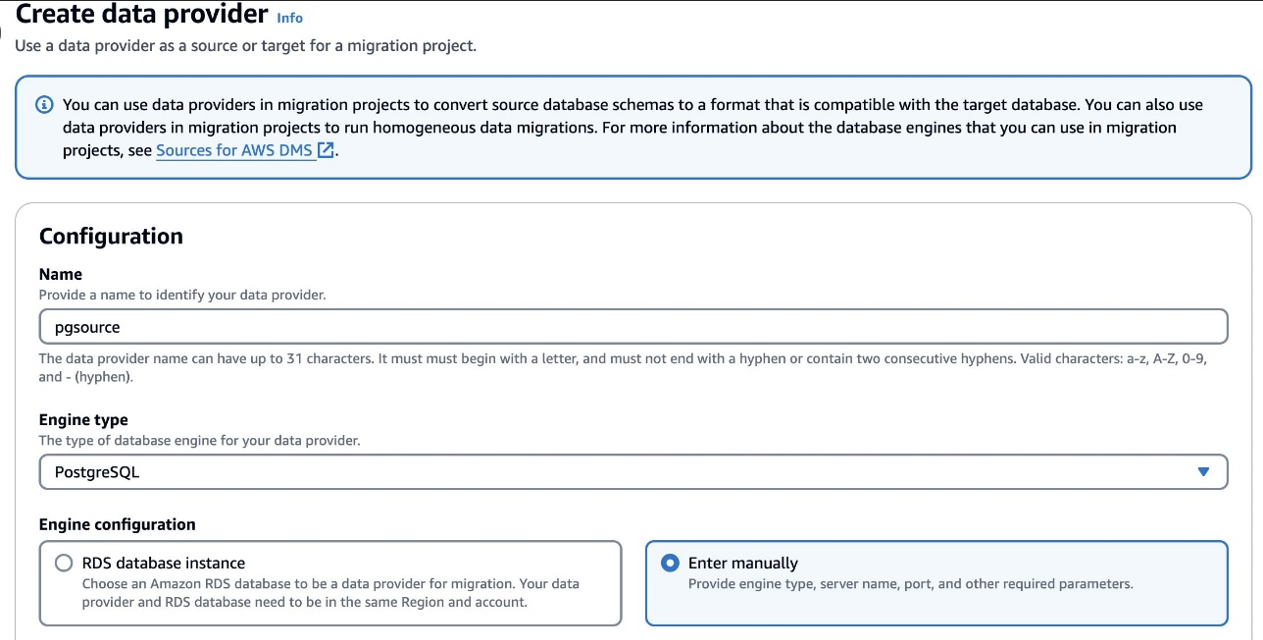Click the Configuration section heading
Viewport: 1263px width, 640px height.
(x=111, y=236)
